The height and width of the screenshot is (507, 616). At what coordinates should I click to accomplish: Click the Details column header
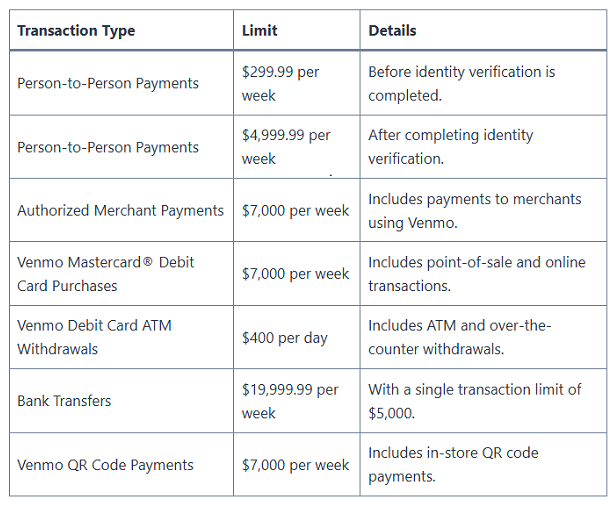[x=392, y=31]
